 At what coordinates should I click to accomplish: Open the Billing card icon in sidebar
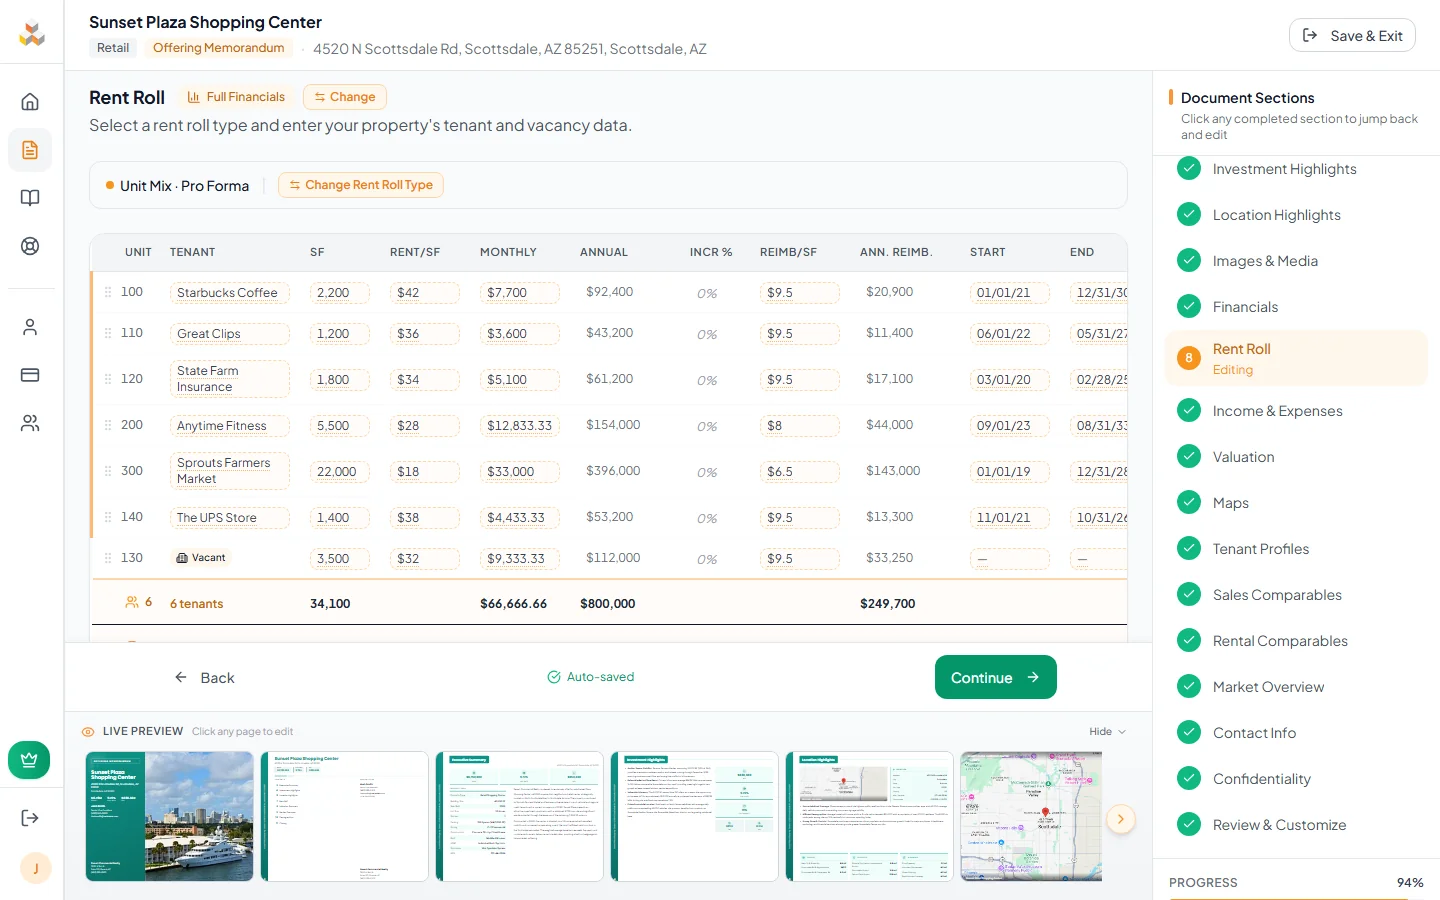click(x=31, y=374)
